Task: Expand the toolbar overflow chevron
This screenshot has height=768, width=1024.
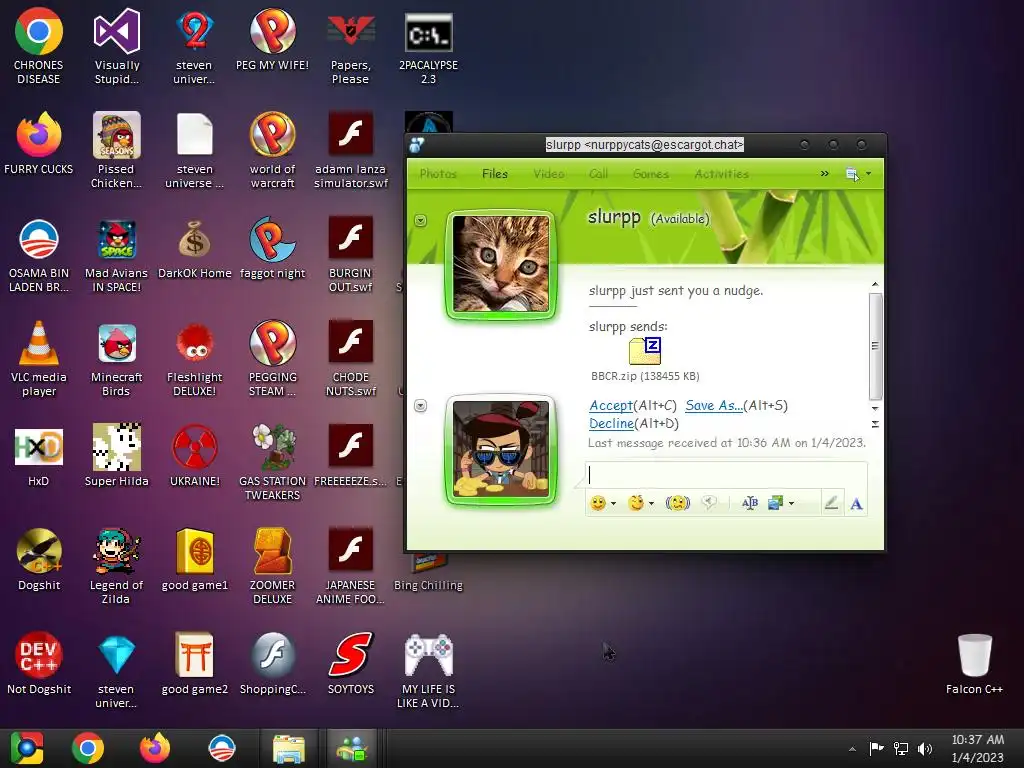Action: click(824, 174)
